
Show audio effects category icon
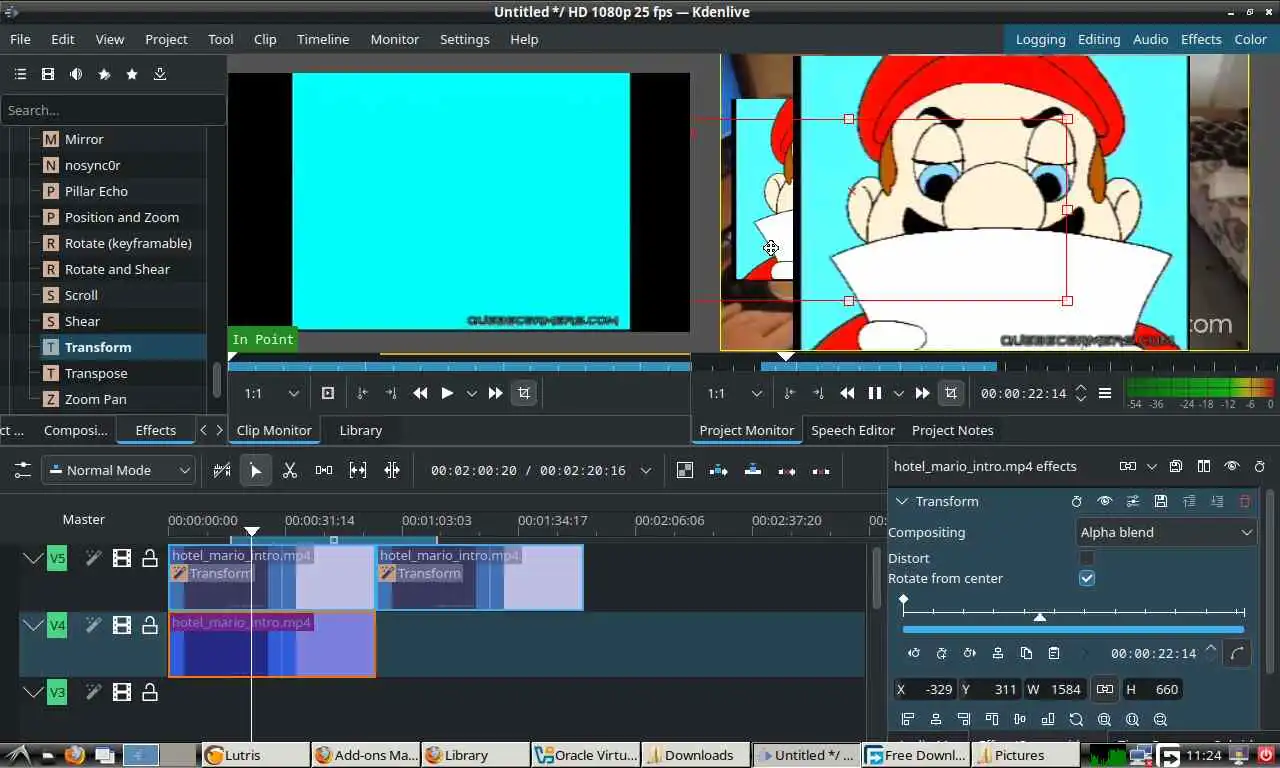(x=76, y=74)
